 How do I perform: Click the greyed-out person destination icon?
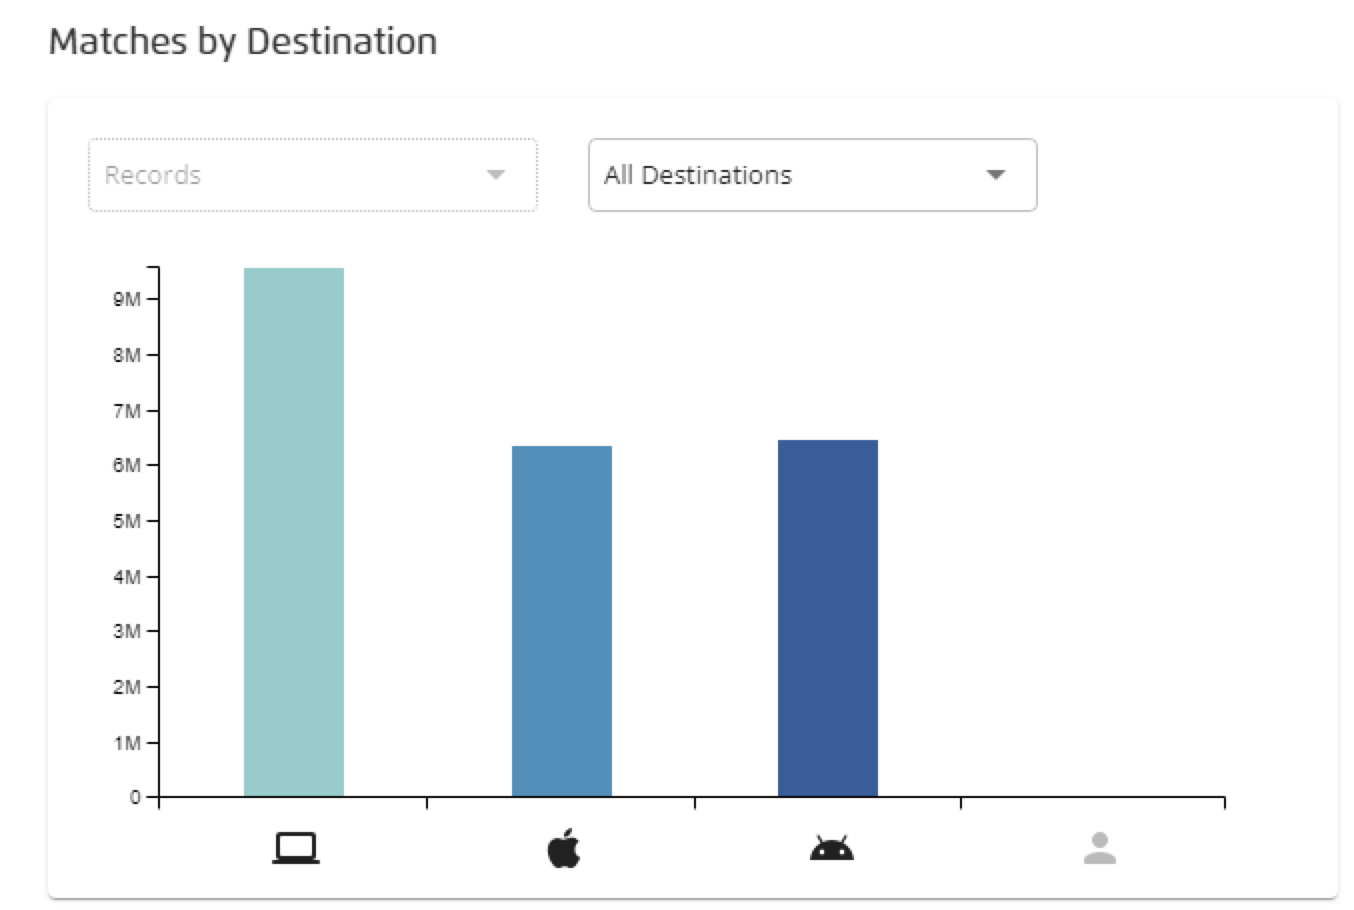1099,849
